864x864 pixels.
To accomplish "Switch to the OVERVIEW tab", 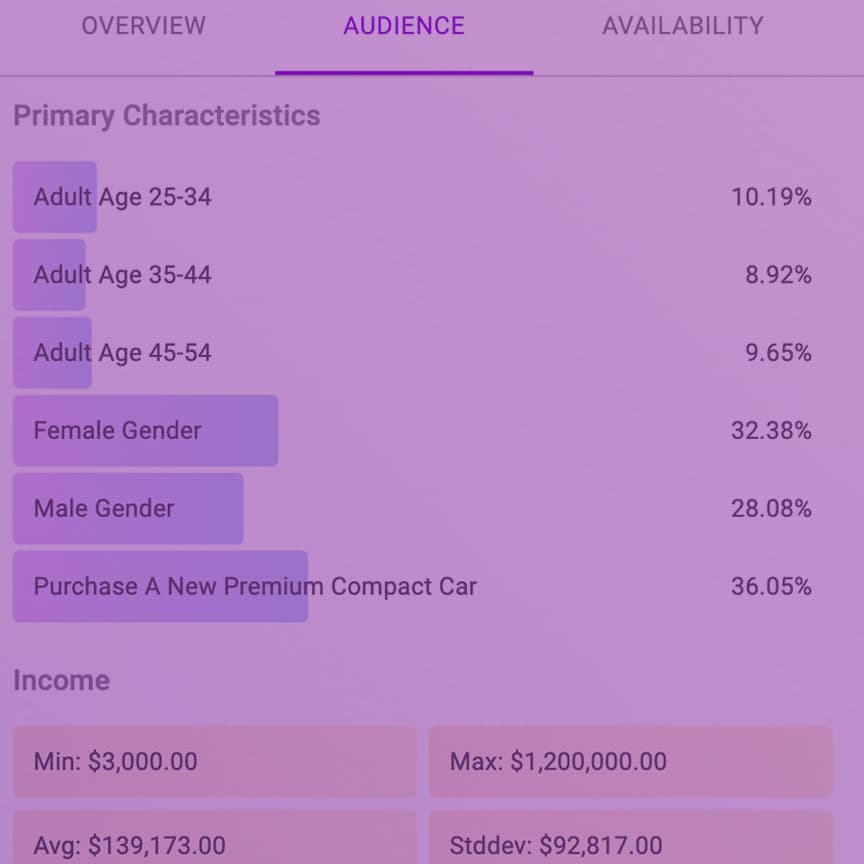I will coord(143,26).
